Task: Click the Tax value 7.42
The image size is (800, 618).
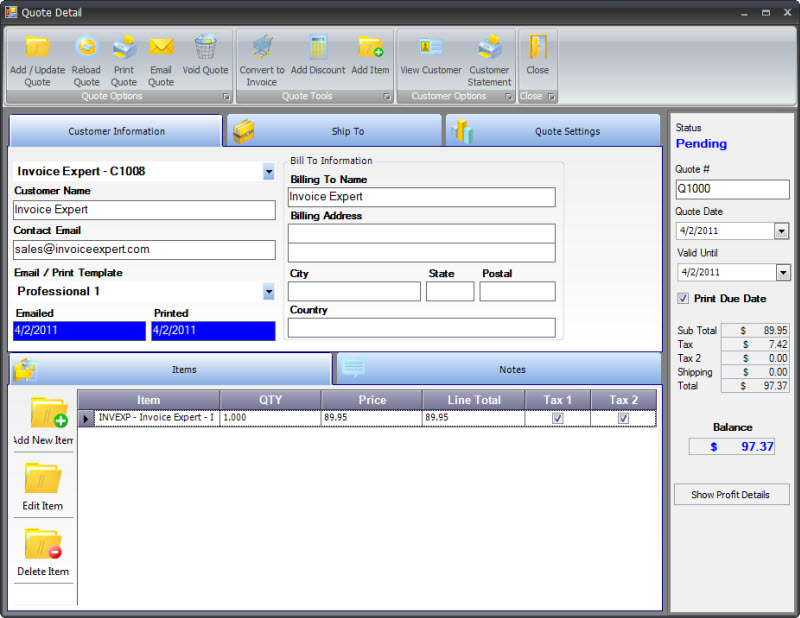Action: tap(755, 344)
